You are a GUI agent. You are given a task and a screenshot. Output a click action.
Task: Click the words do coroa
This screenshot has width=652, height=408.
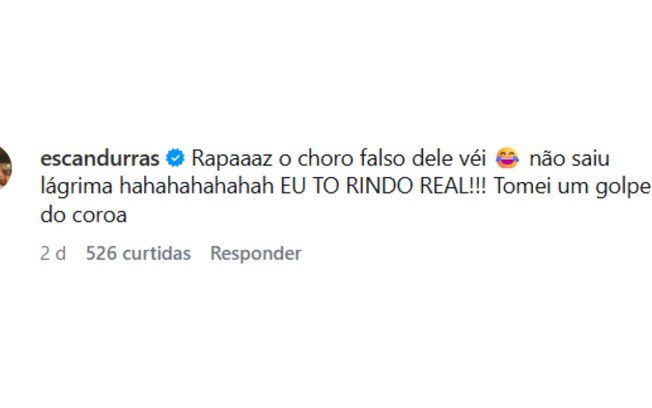click(x=83, y=215)
